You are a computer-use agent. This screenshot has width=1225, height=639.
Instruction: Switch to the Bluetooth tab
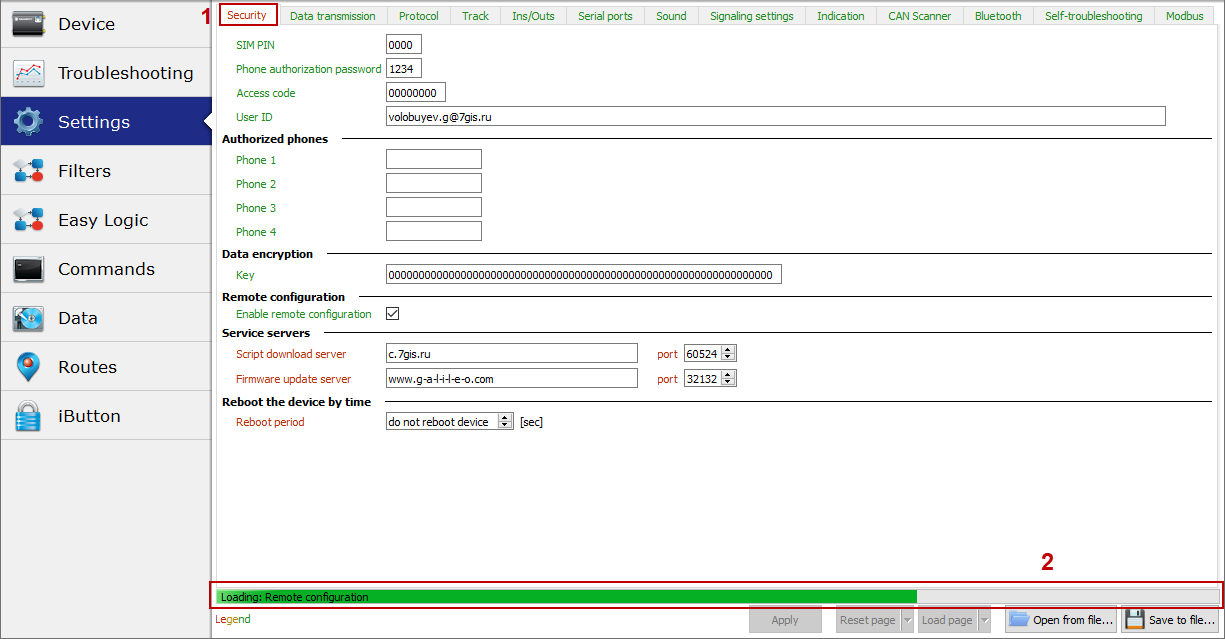(x=999, y=16)
